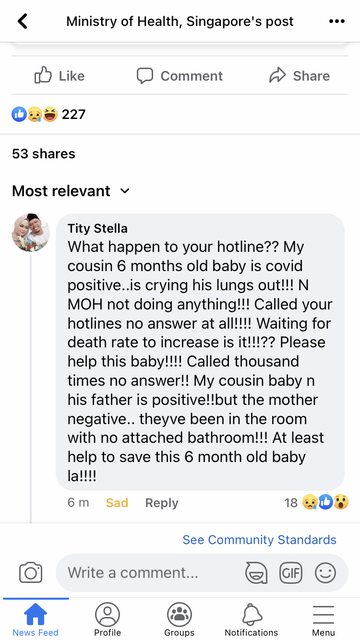Image resolution: width=360 pixels, height=640 pixels.
Task: Open the hamburger Menu tab
Action: click(323, 620)
